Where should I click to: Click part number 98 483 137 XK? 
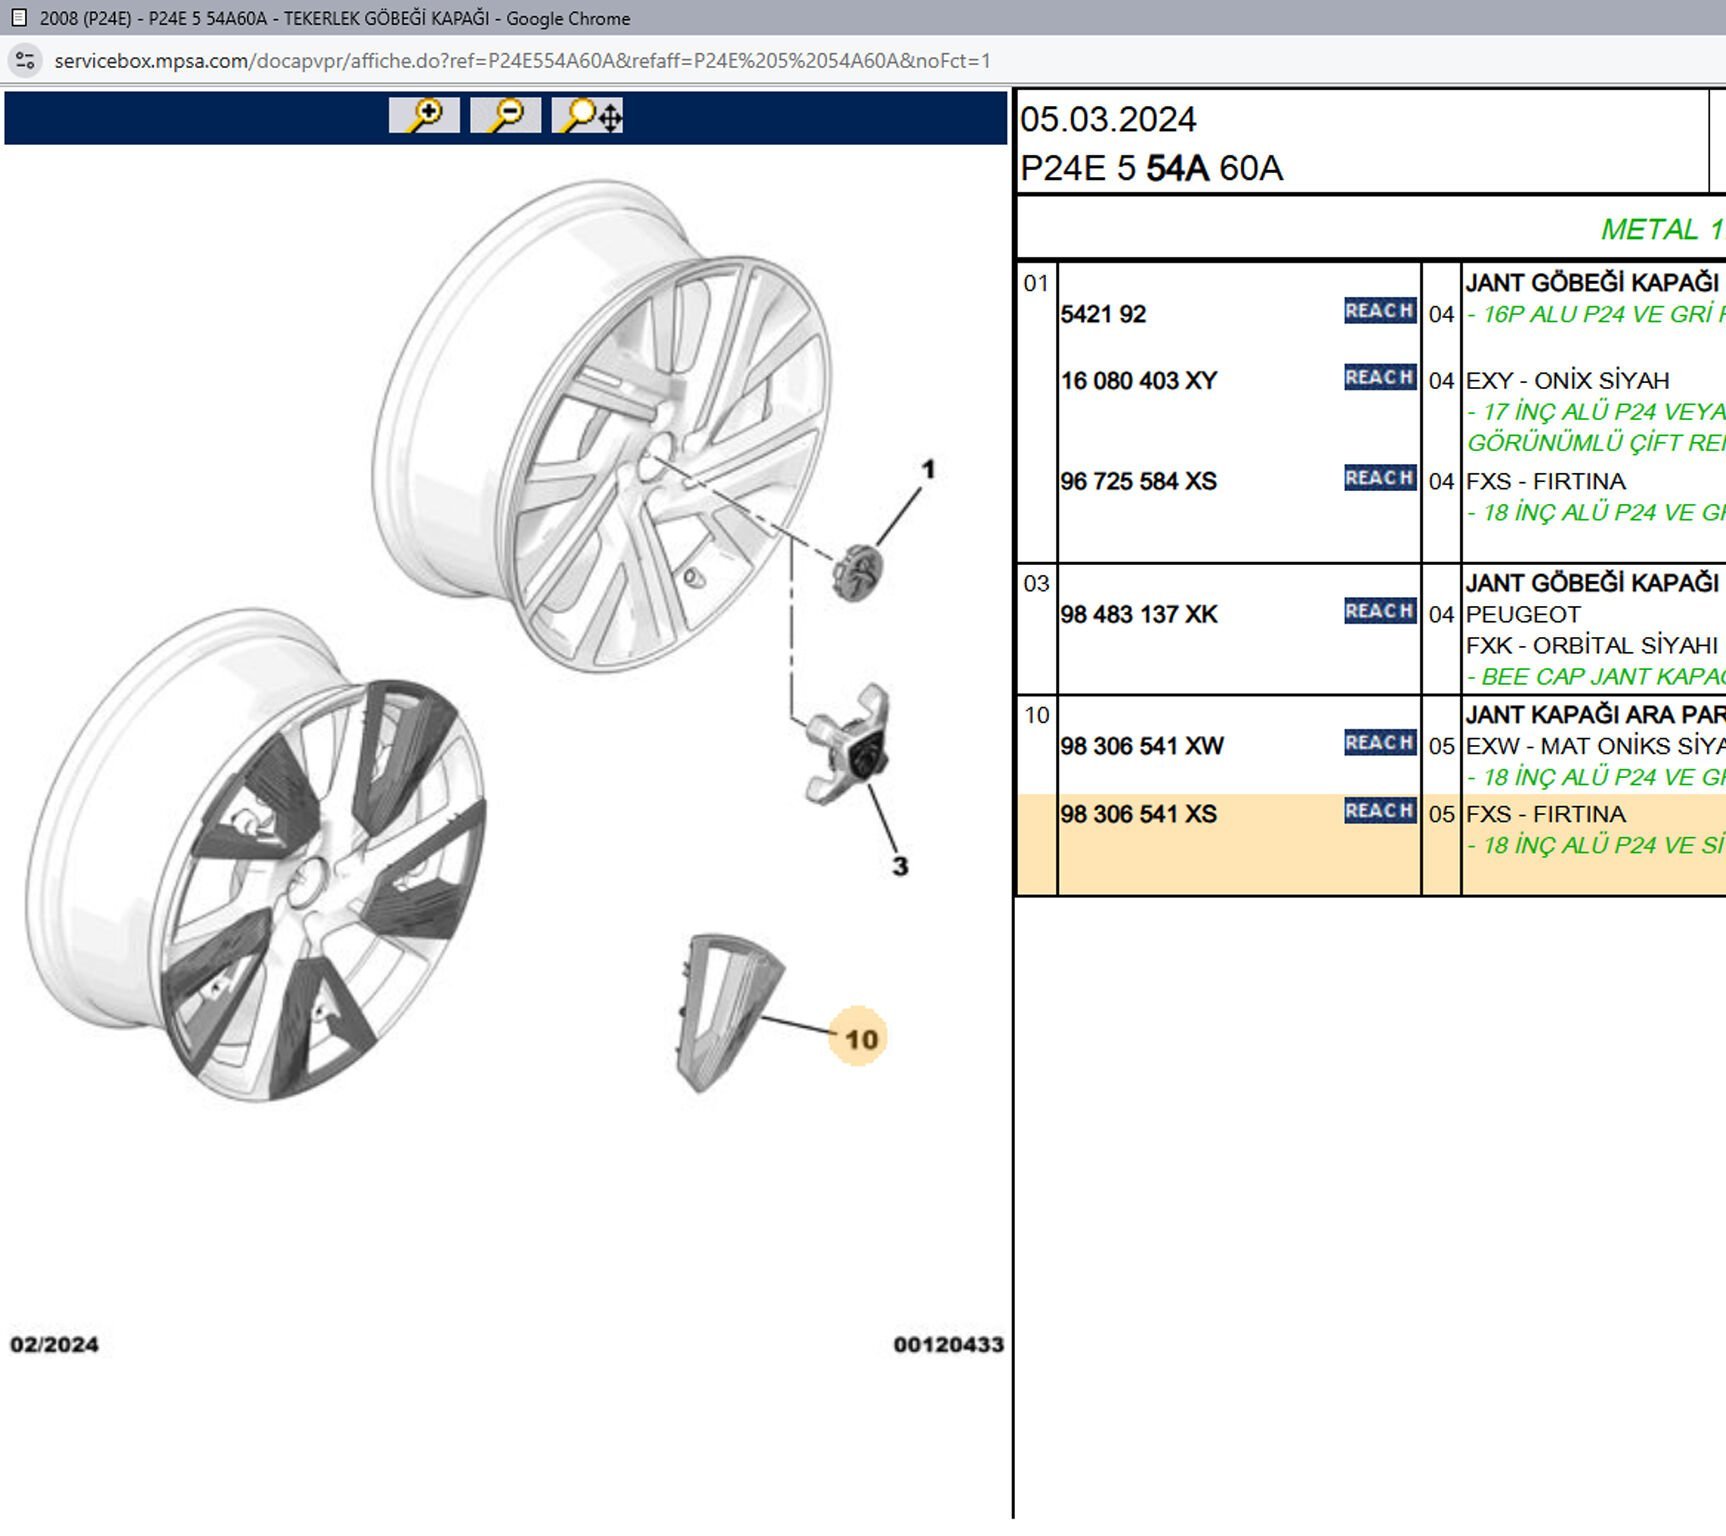(1138, 614)
